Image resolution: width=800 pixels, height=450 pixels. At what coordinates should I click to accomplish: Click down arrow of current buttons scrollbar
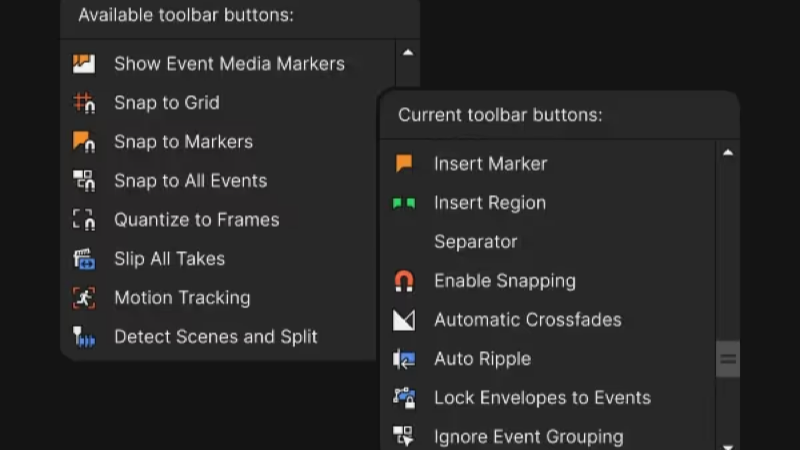728,446
